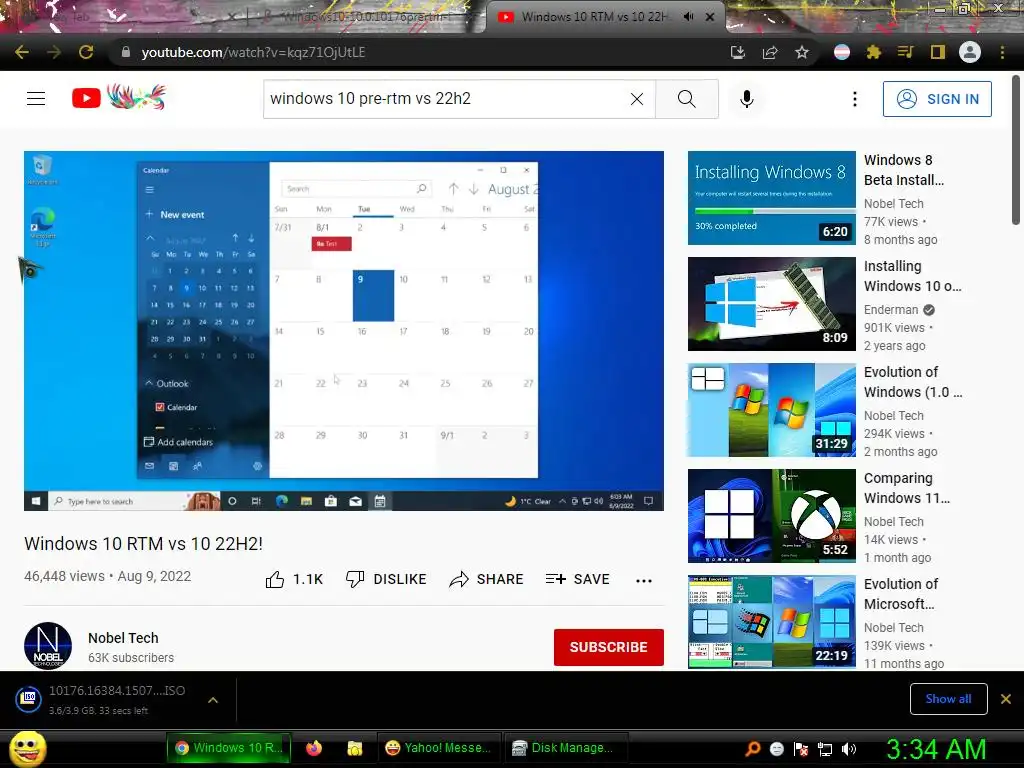1024x768 pixels.
Task: Click Show all downloads
Action: [948, 699]
